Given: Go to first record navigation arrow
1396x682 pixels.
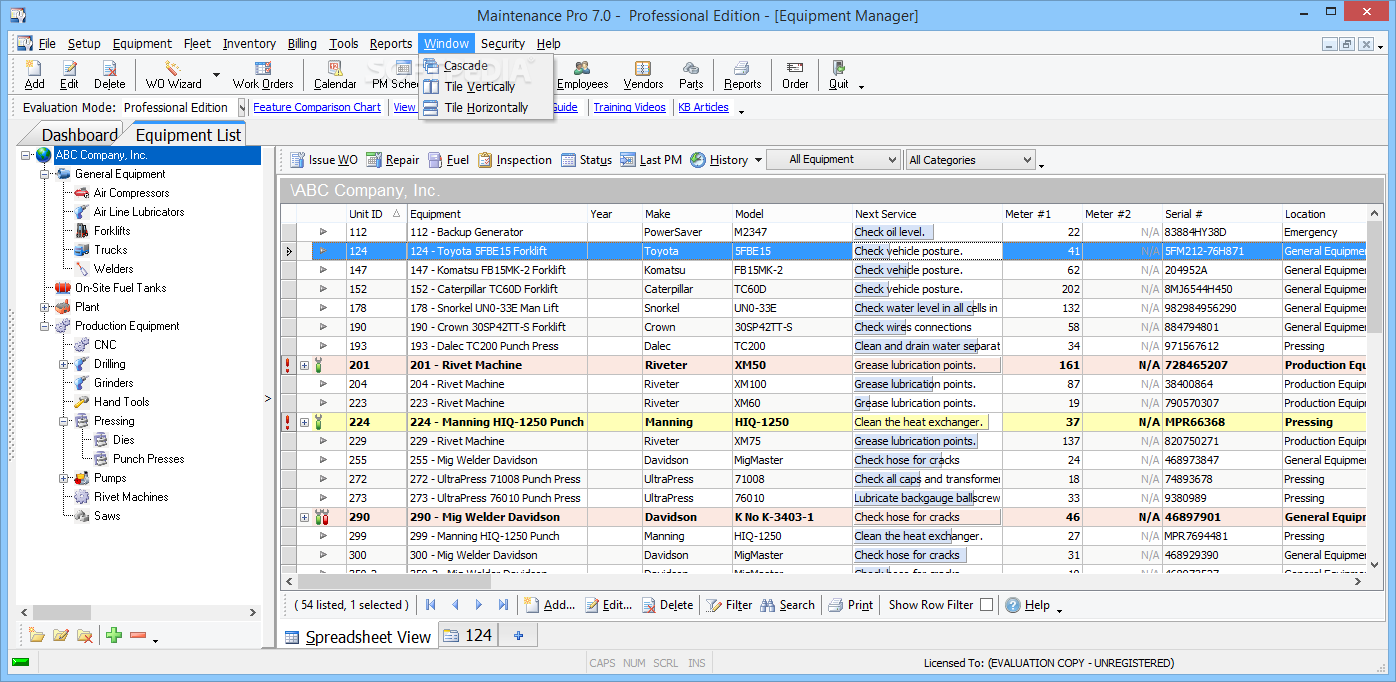Looking at the screenshot, I should coord(431,605).
